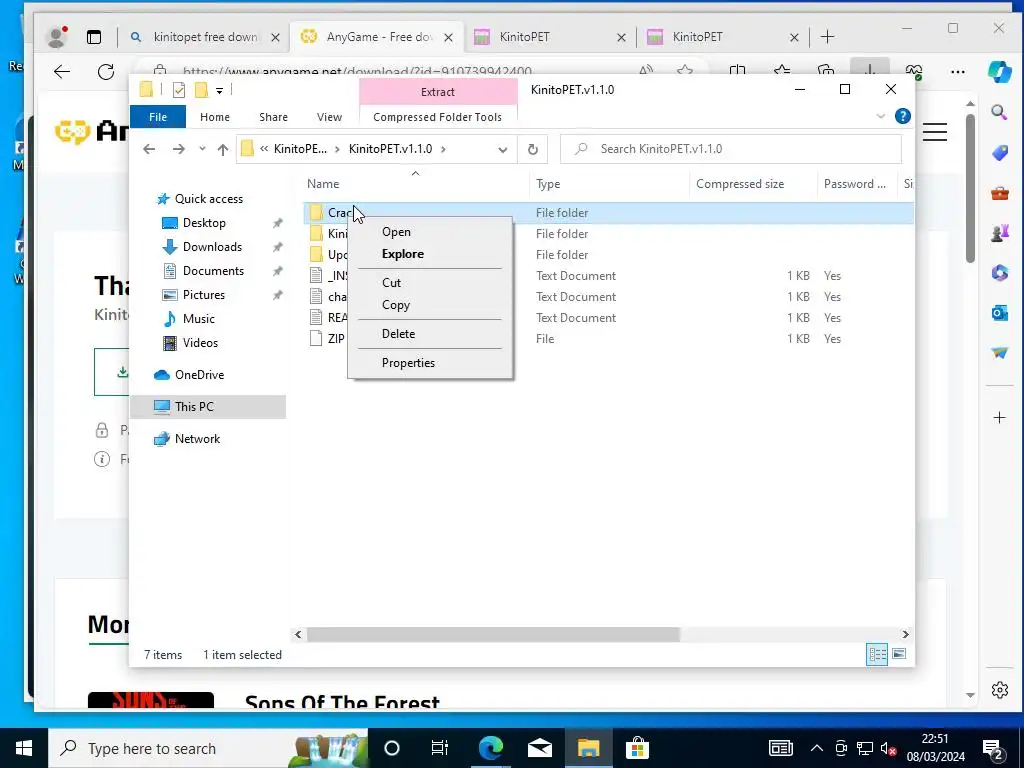This screenshot has height=768, width=1024.
Task: Open Customize Quick Access Toolbar dropdown
Action: coord(219,91)
